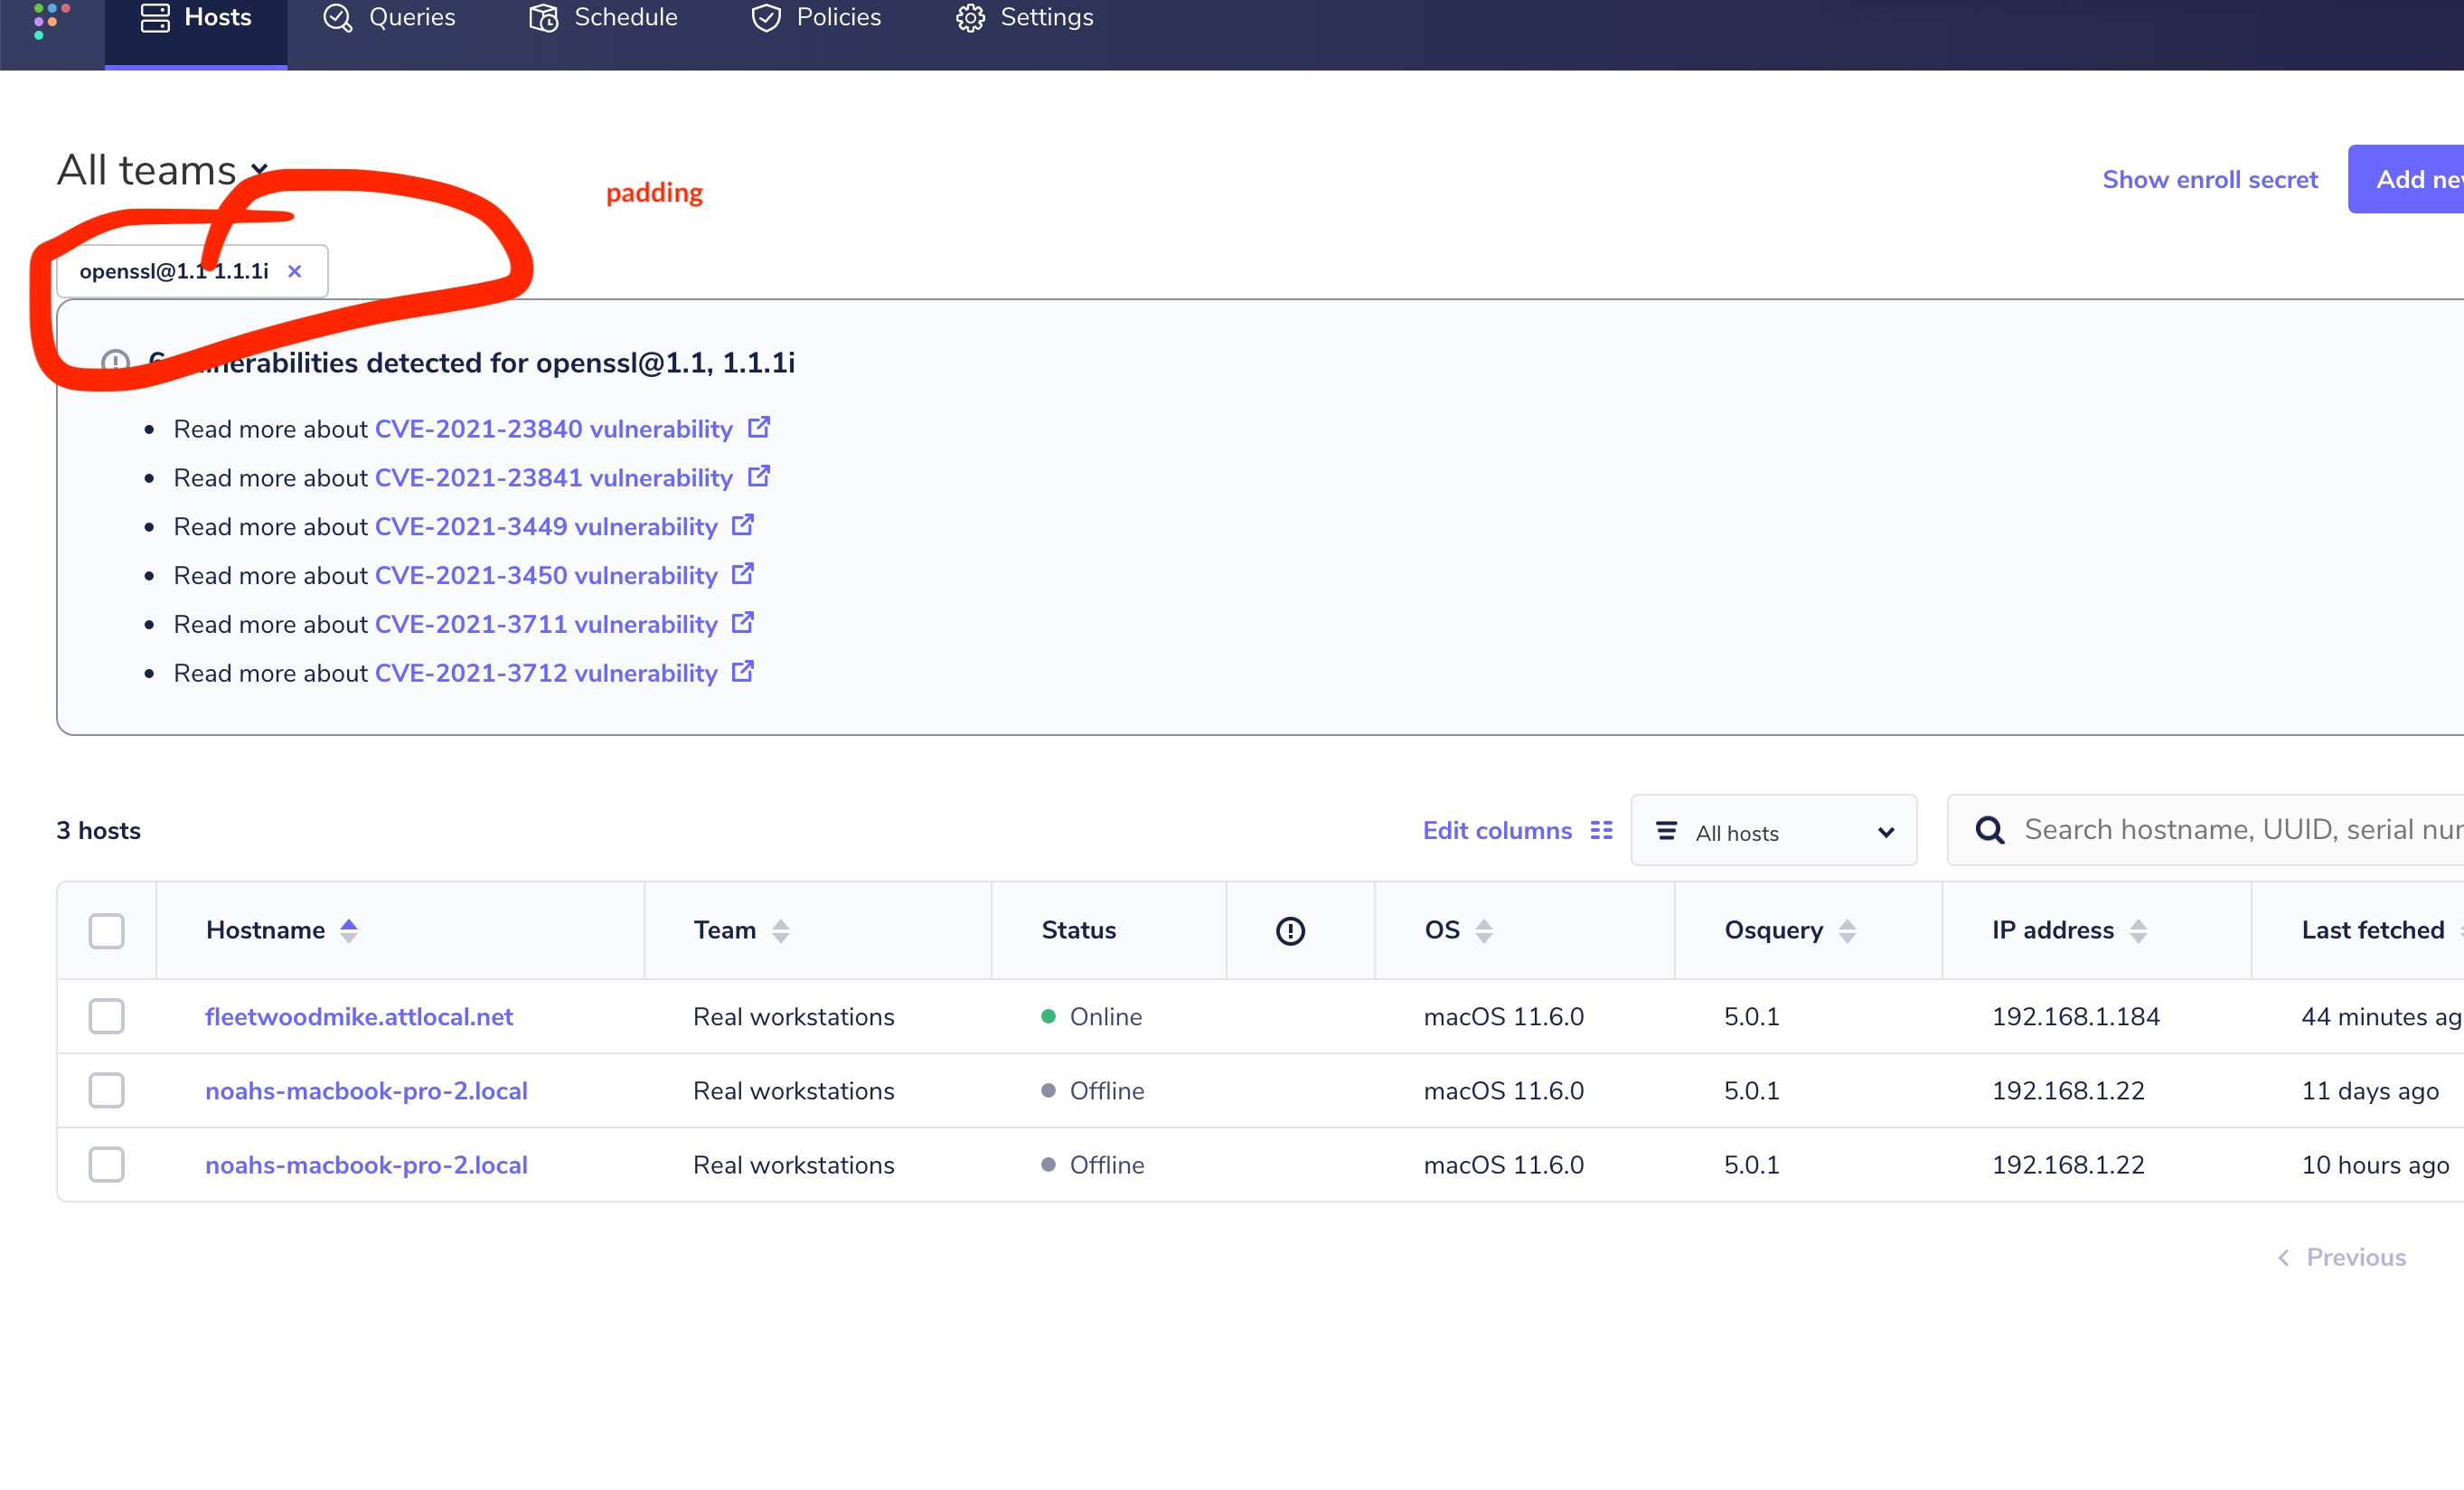This screenshot has width=2464, height=1490.
Task: Open the CVE-2021-3712 vulnerability link
Action: coord(546,674)
